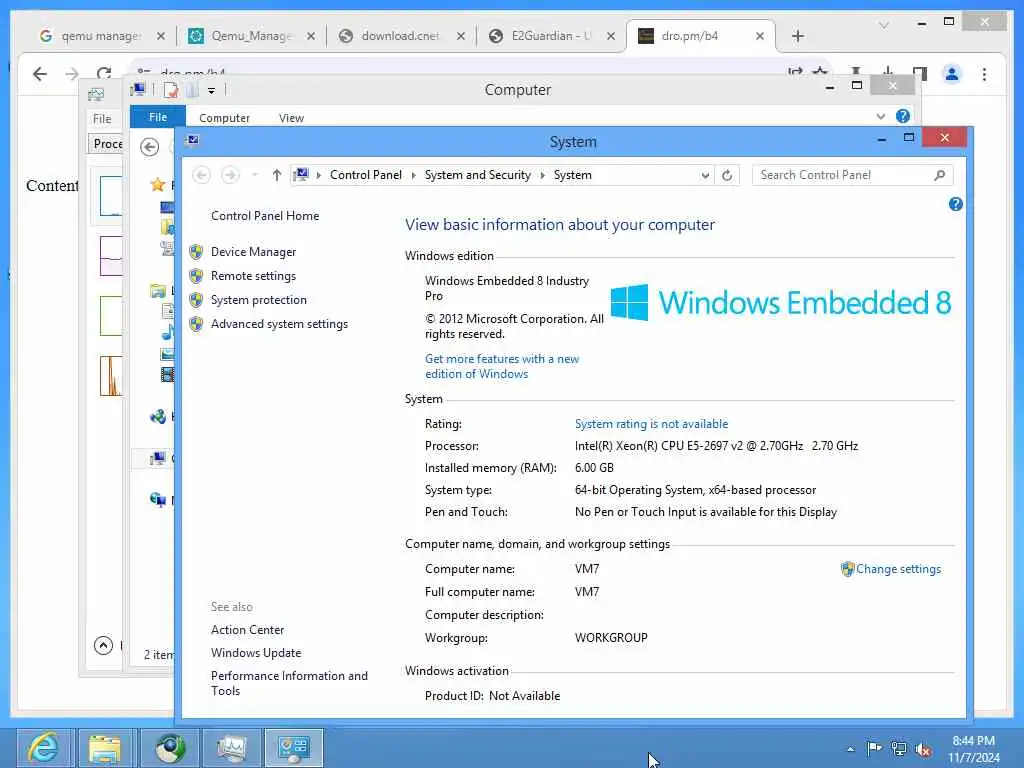
Task: Click the Action Center flag tray icon
Action: 874,748
